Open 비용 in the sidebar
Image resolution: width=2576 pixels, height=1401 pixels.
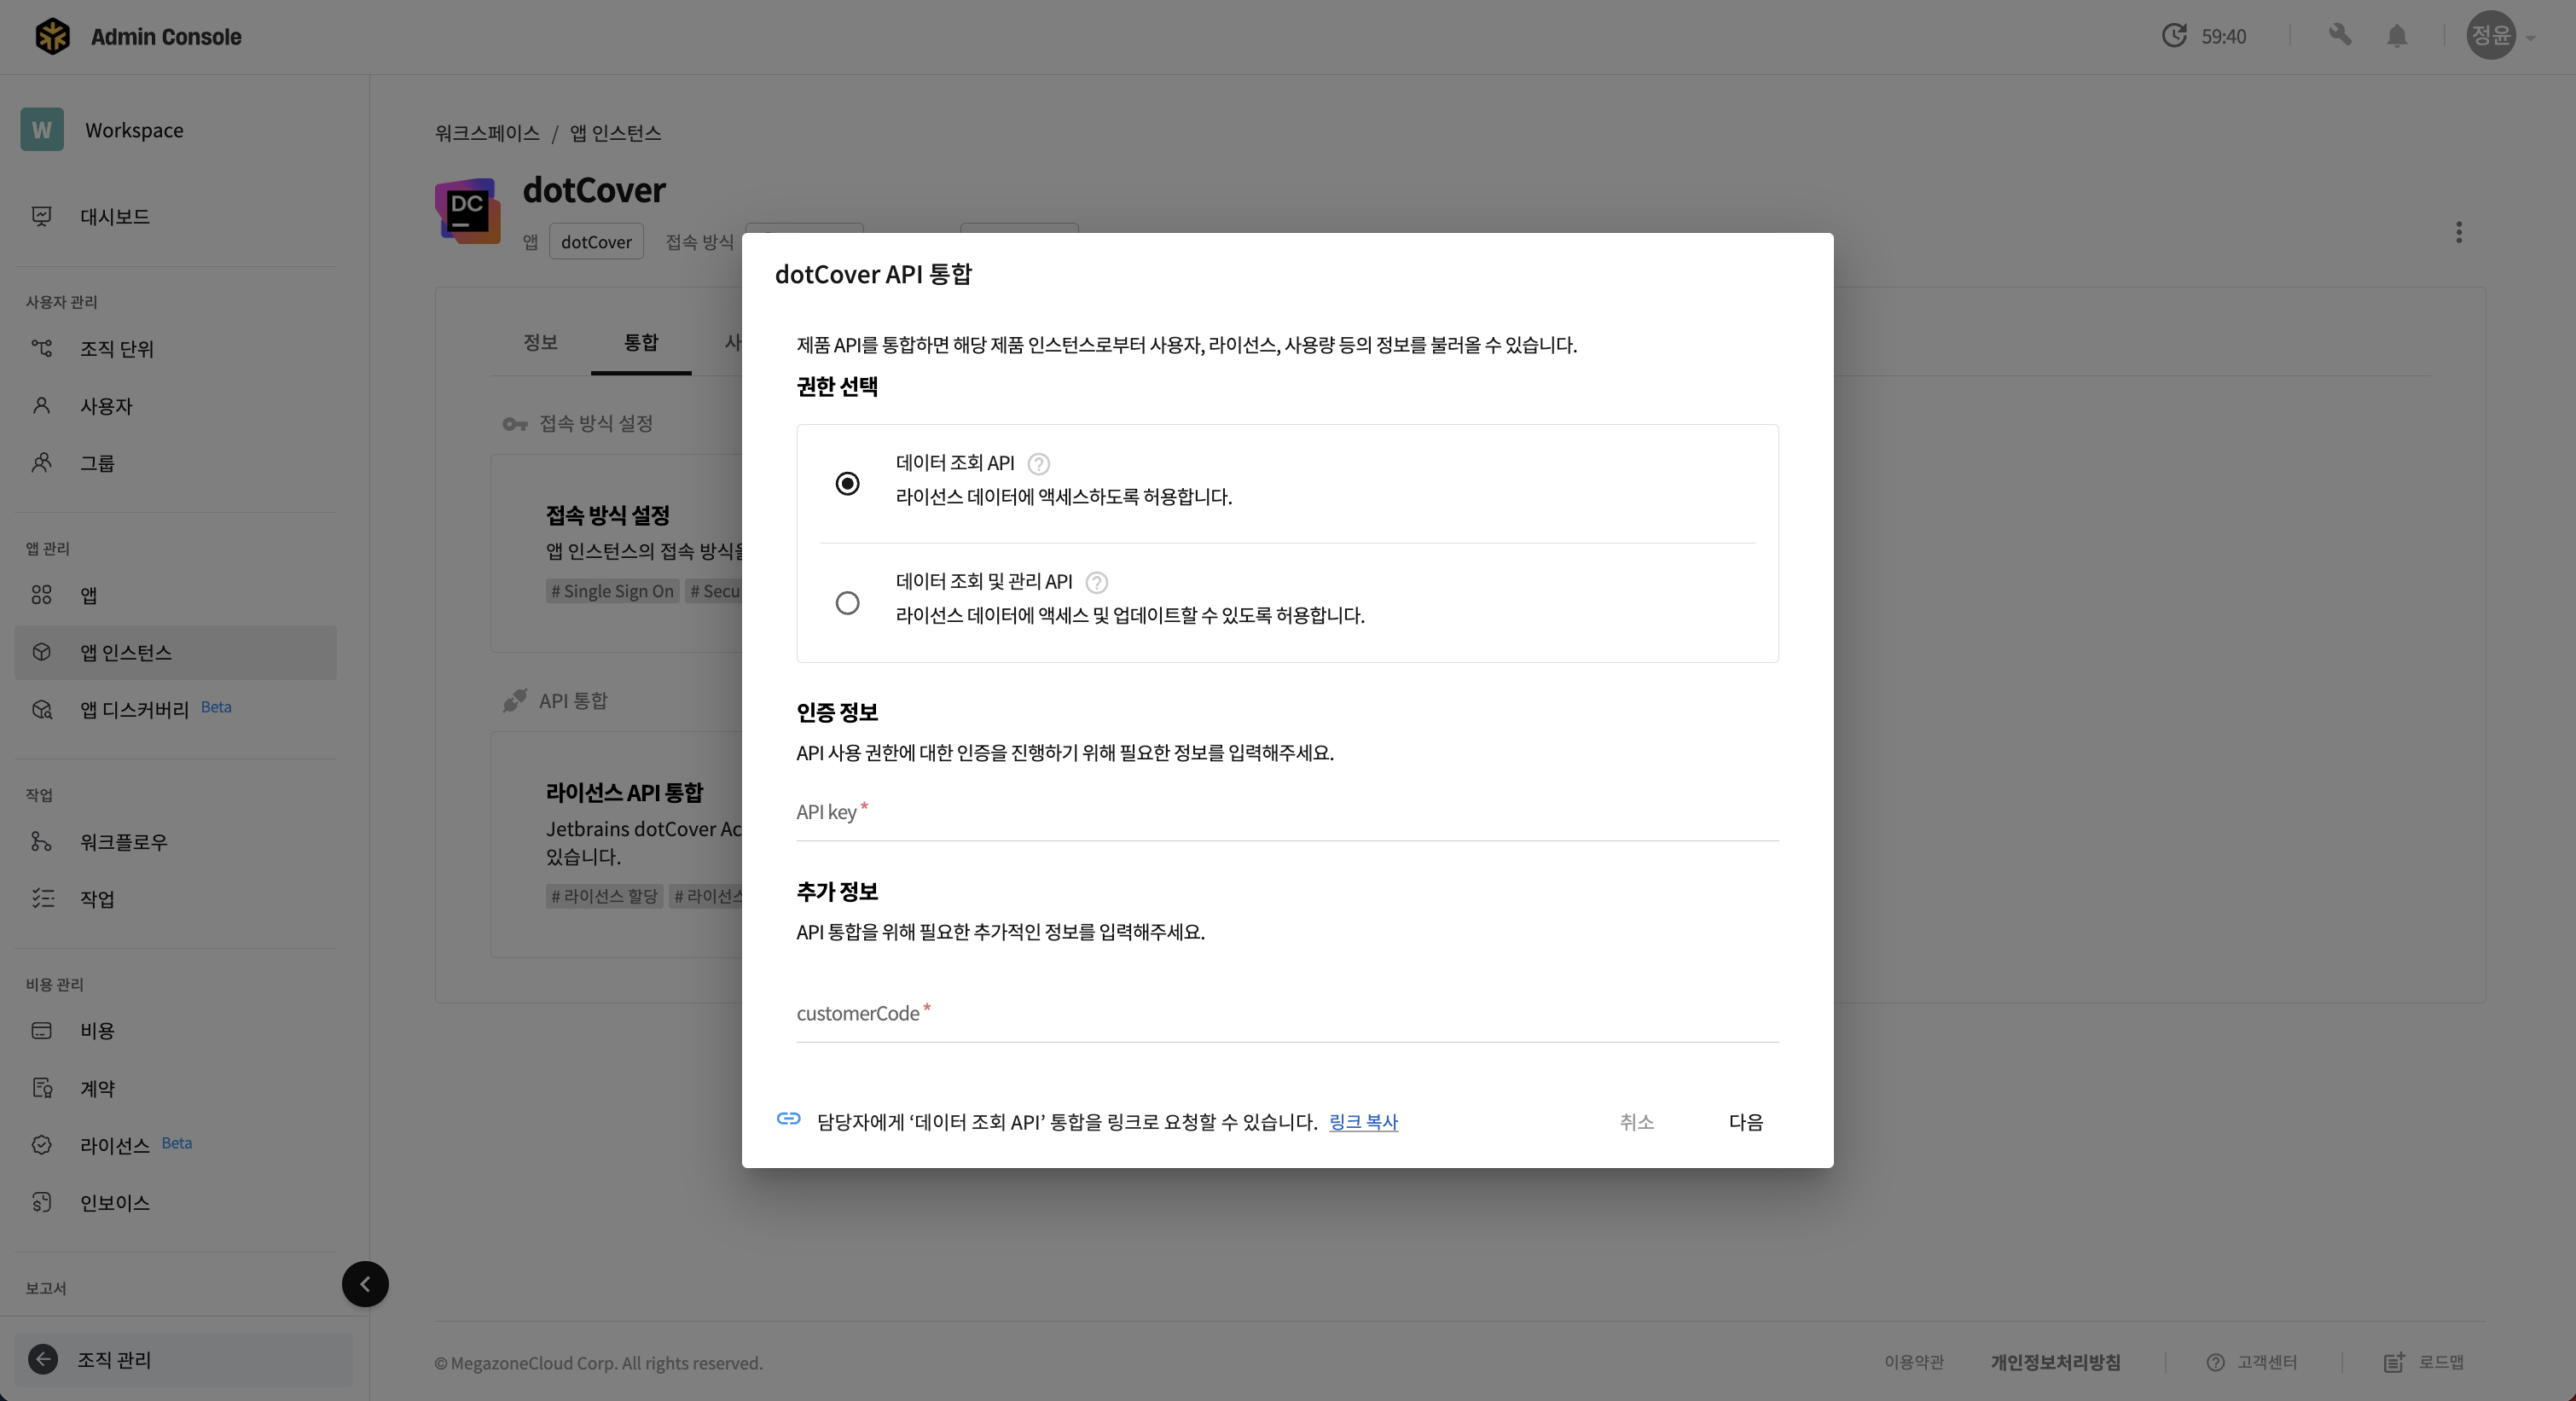176,1030
